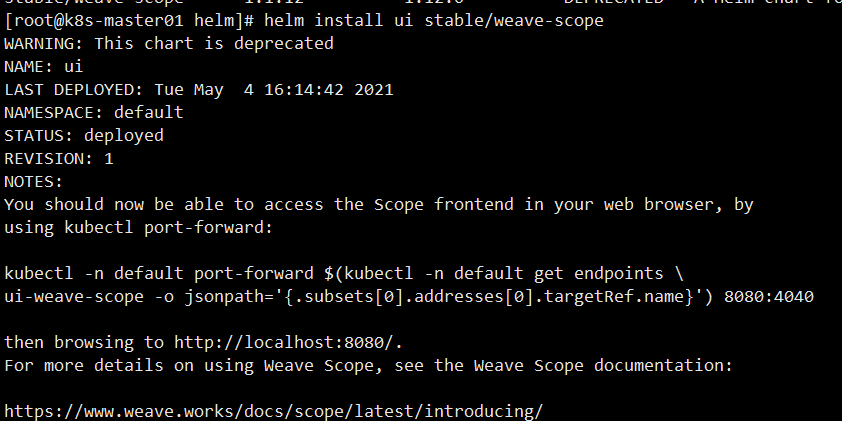Screen dimensions: 842x421
Task: Click the NOTES: heading line
Action: click(33, 182)
